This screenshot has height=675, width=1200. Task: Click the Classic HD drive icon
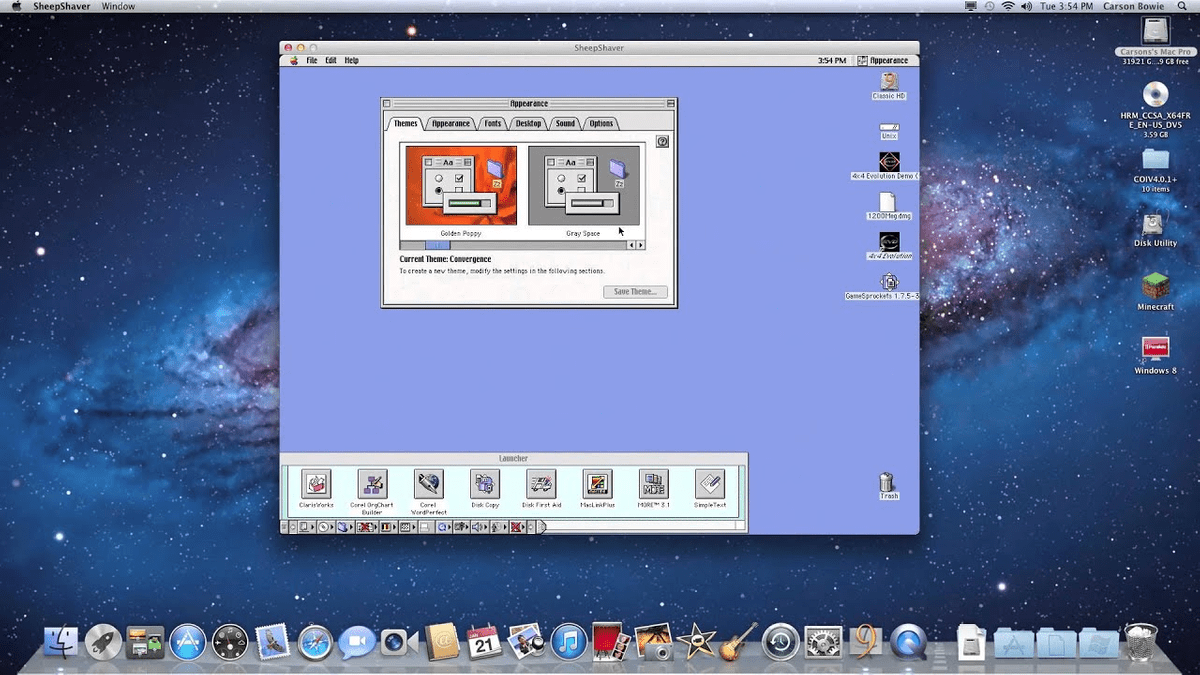(888, 83)
